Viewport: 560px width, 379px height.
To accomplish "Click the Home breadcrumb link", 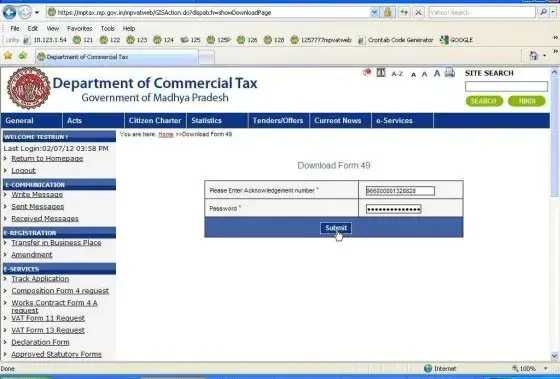I will [166, 135].
